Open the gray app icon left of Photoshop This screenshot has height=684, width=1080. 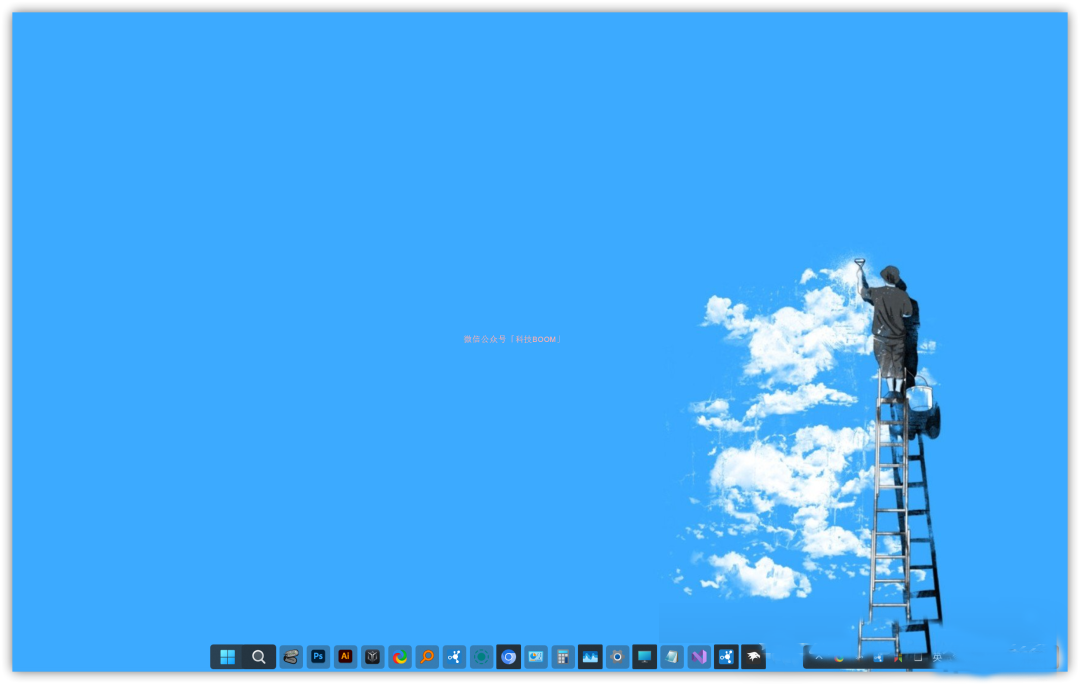[x=291, y=657]
